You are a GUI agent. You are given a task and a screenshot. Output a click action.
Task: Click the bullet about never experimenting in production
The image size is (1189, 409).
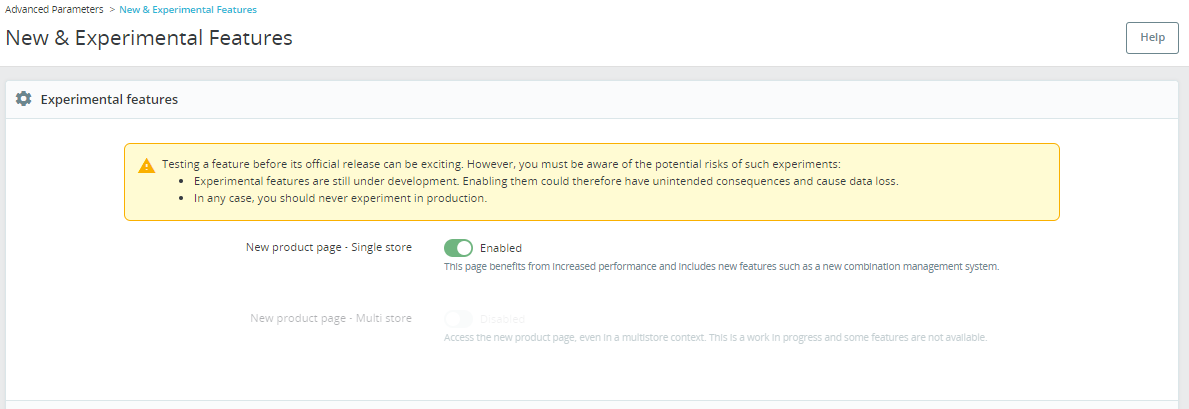click(340, 198)
